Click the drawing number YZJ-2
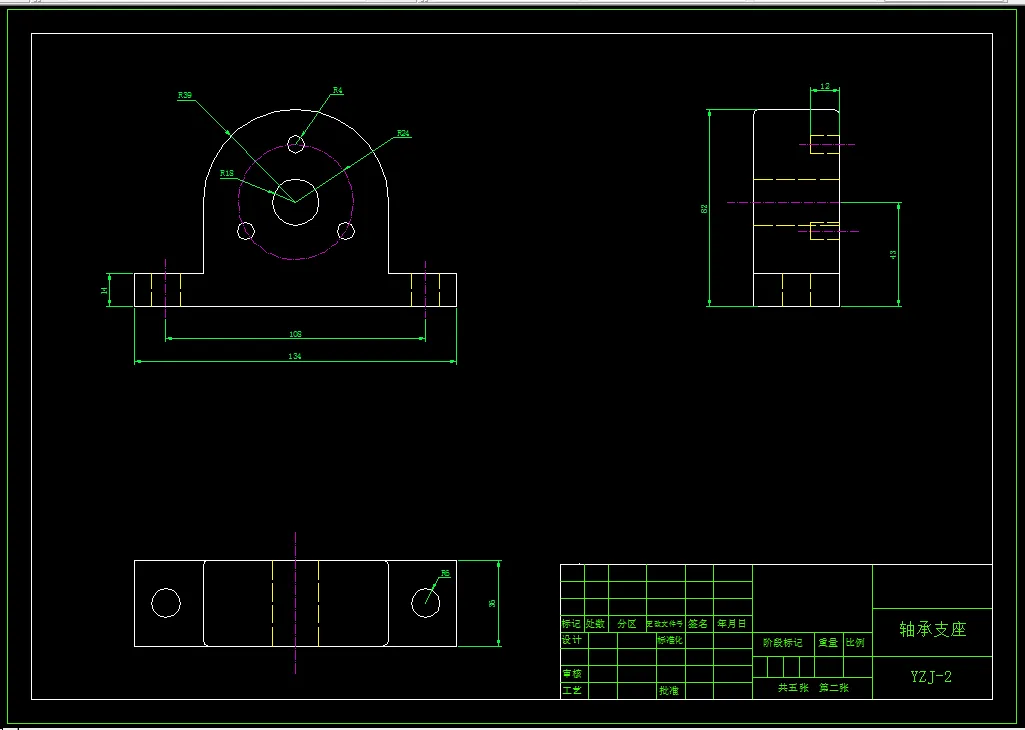Image resolution: width=1025 pixels, height=730 pixels. click(x=932, y=676)
